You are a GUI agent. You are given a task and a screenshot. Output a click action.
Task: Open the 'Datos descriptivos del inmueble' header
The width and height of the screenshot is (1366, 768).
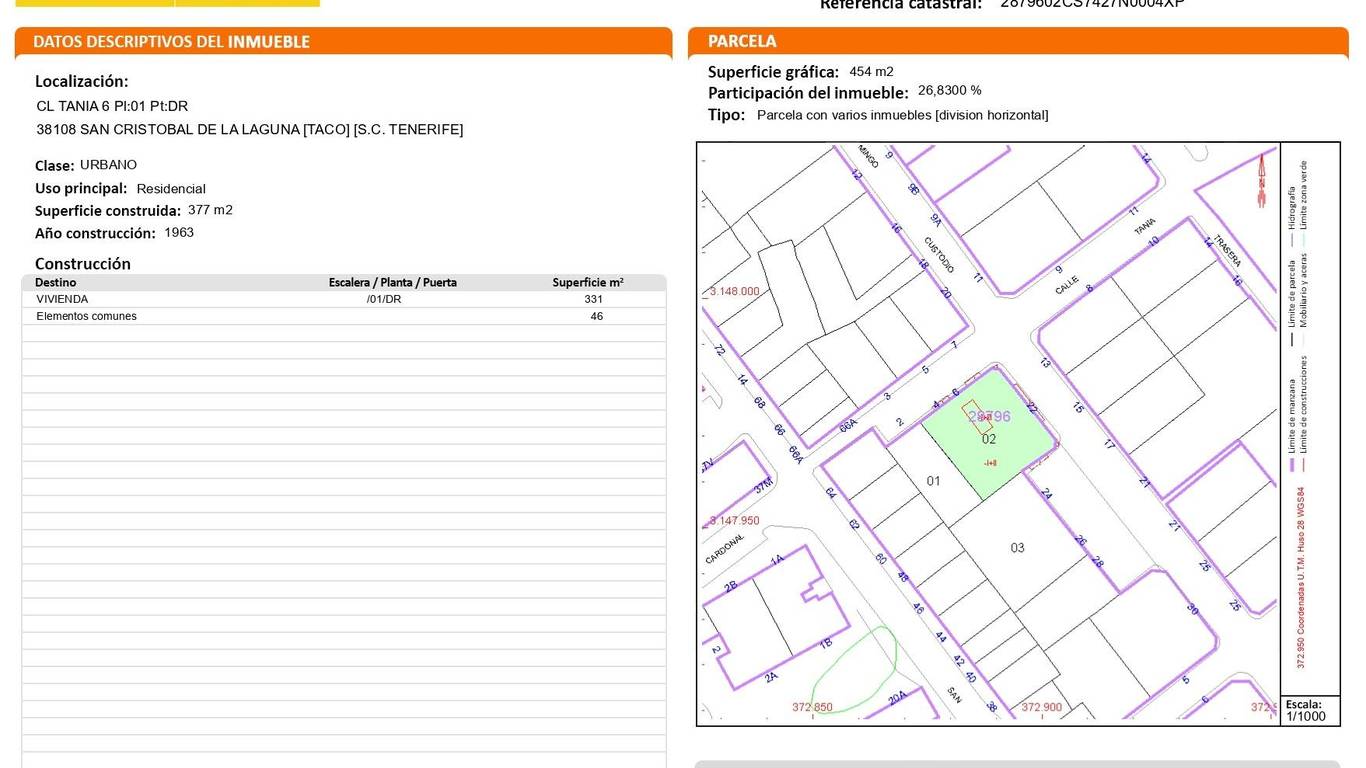[171, 42]
